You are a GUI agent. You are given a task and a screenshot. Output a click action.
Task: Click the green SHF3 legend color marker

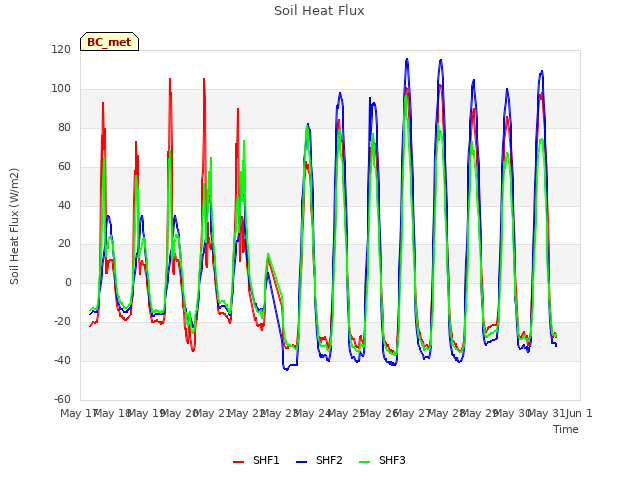coord(364,462)
